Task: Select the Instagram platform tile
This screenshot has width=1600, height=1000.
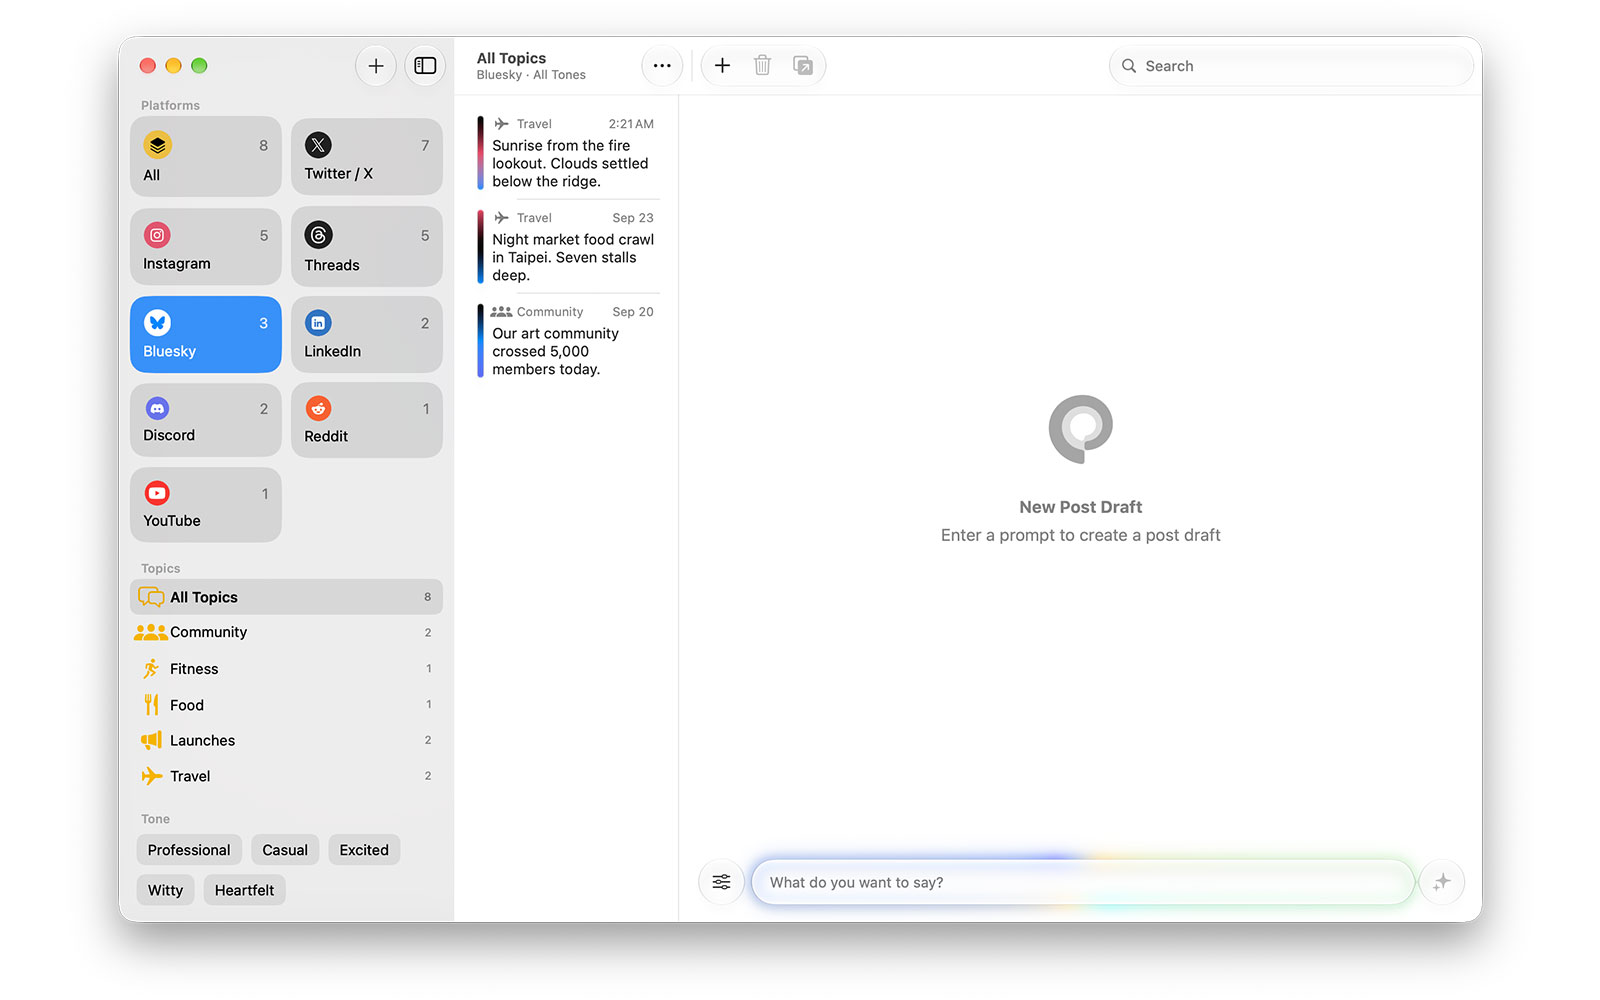Action: 206,246
